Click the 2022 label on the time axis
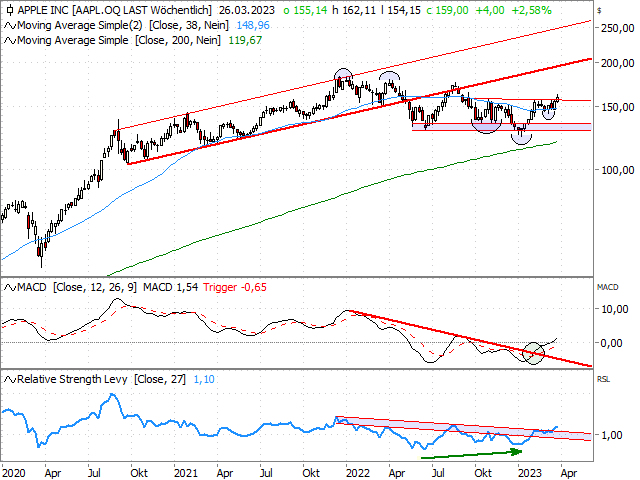This screenshot has height=480, width=640. coord(358,473)
